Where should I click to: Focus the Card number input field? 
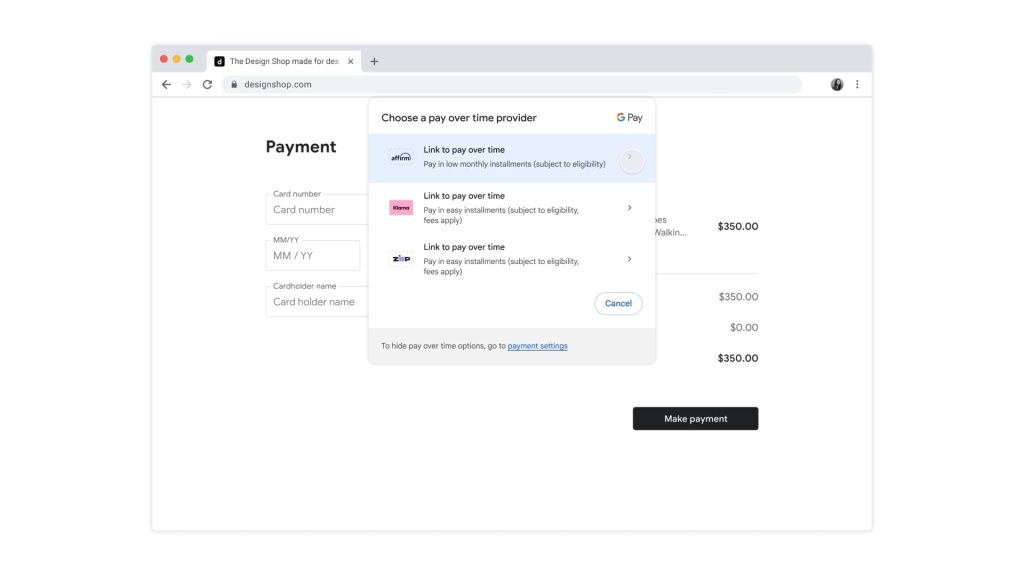tap(315, 210)
